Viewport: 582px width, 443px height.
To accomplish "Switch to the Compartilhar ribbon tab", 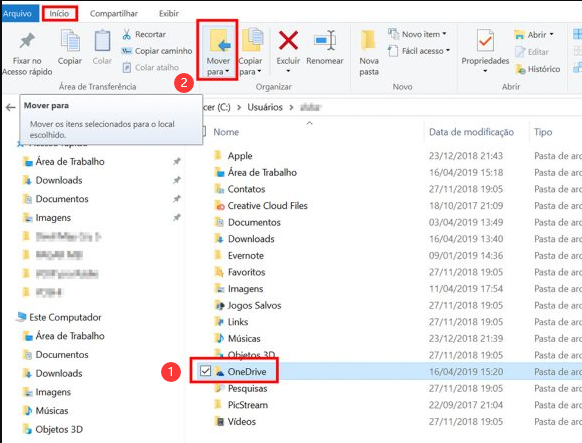I will 114,13.
